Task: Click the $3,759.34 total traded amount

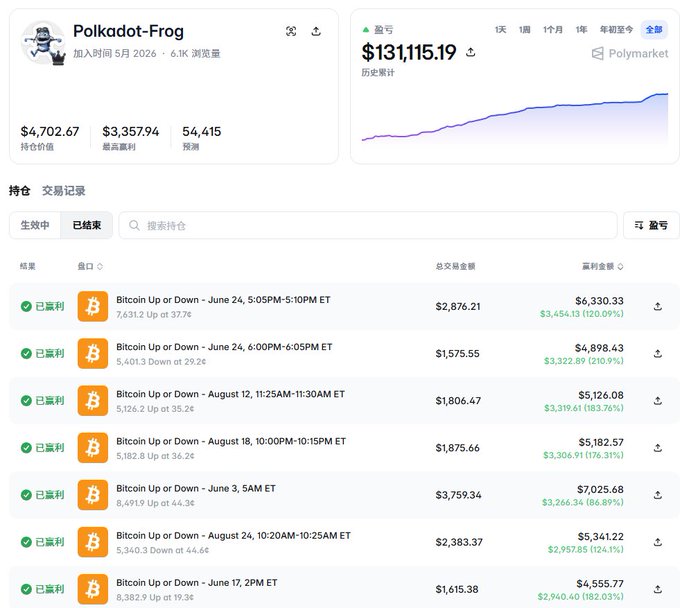Action: (x=458, y=495)
